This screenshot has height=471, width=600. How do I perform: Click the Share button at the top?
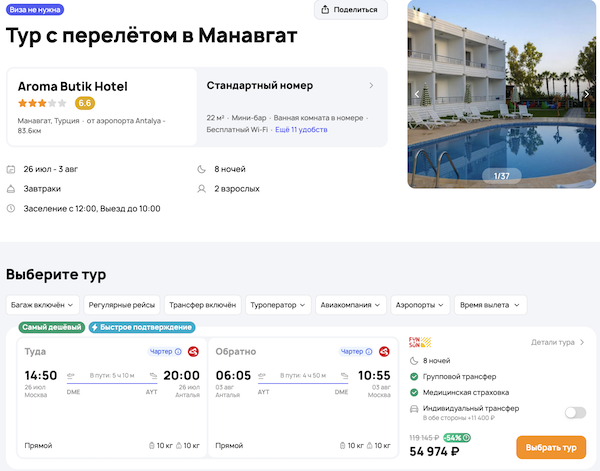click(351, 10)
